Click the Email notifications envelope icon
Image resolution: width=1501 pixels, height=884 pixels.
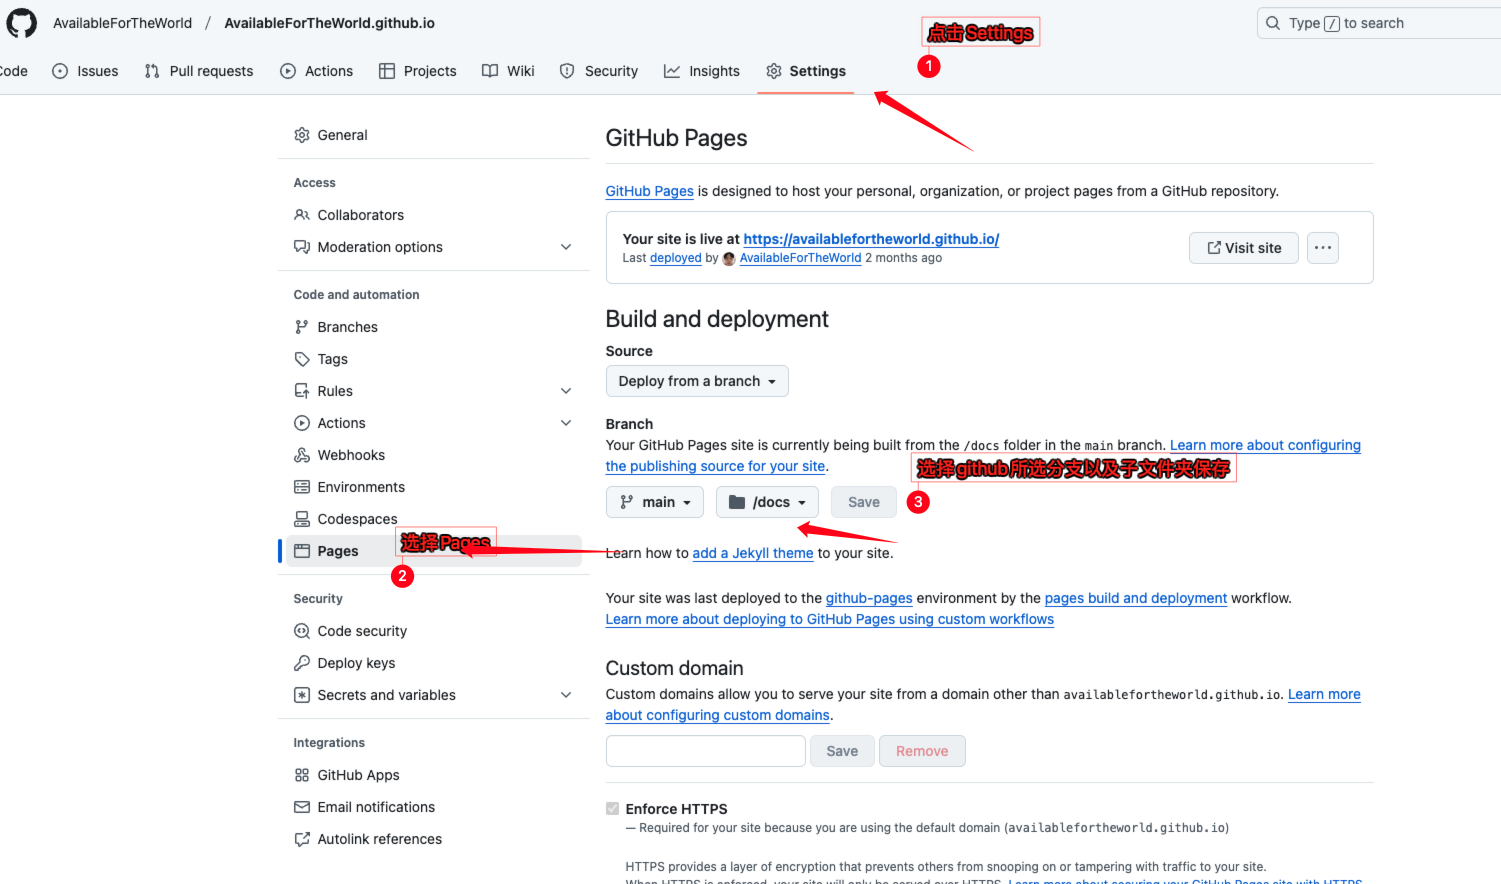(x=302, y=807)
